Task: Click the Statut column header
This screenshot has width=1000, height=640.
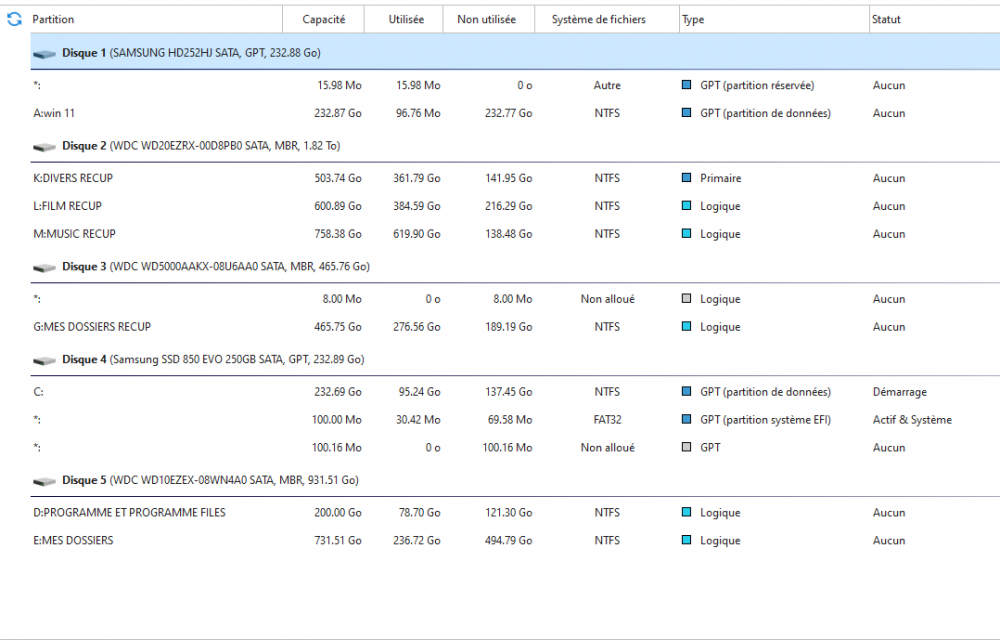Action: pos(886,19)
